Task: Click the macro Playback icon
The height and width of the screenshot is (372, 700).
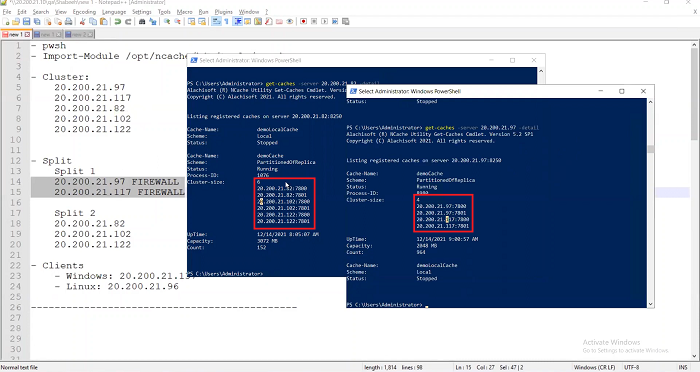Action: 325,21
